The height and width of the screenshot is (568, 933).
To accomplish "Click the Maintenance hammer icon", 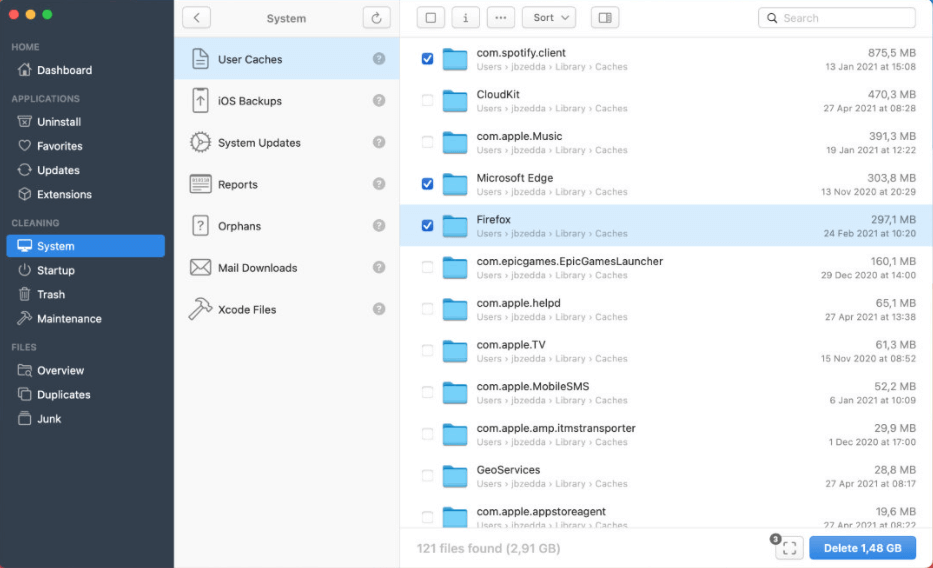I will click(24, 318).
